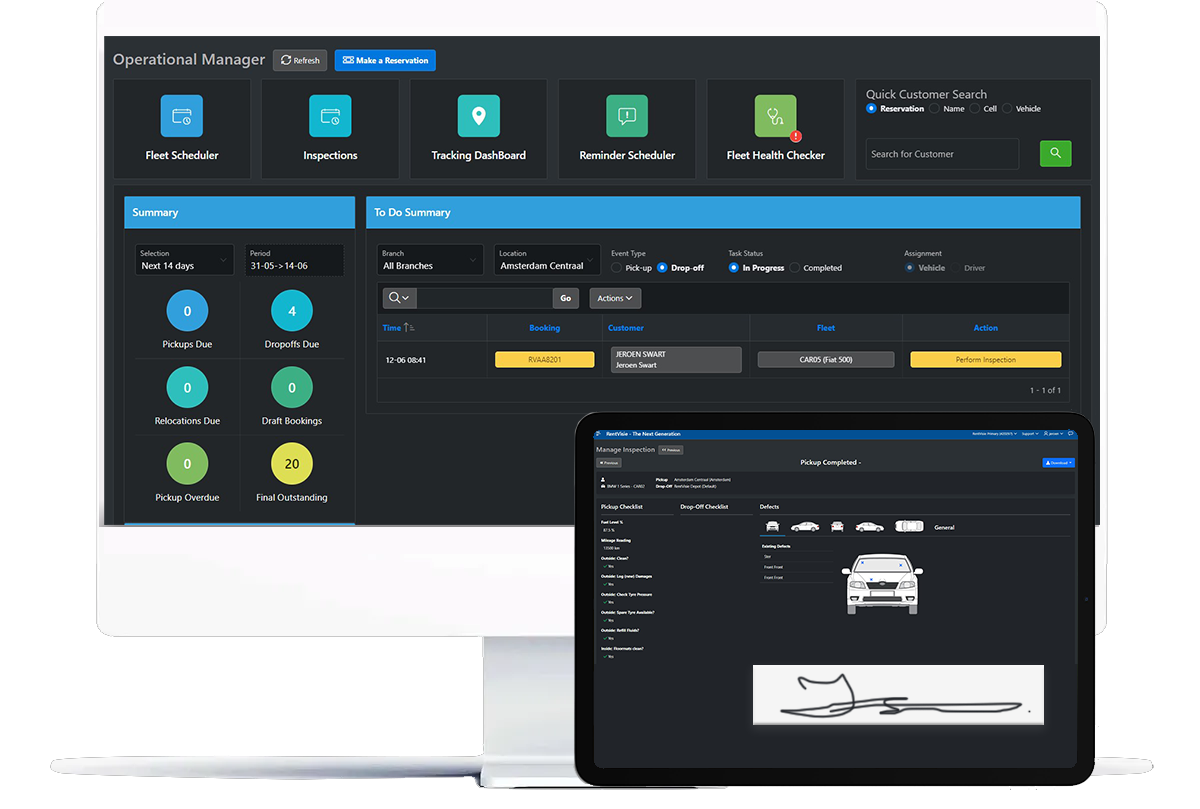Image resolution: width=1200 pixels, height=809 pixels.
Task: Open the Inspections module
Action: pyautogui.click(x=330, y=128)
